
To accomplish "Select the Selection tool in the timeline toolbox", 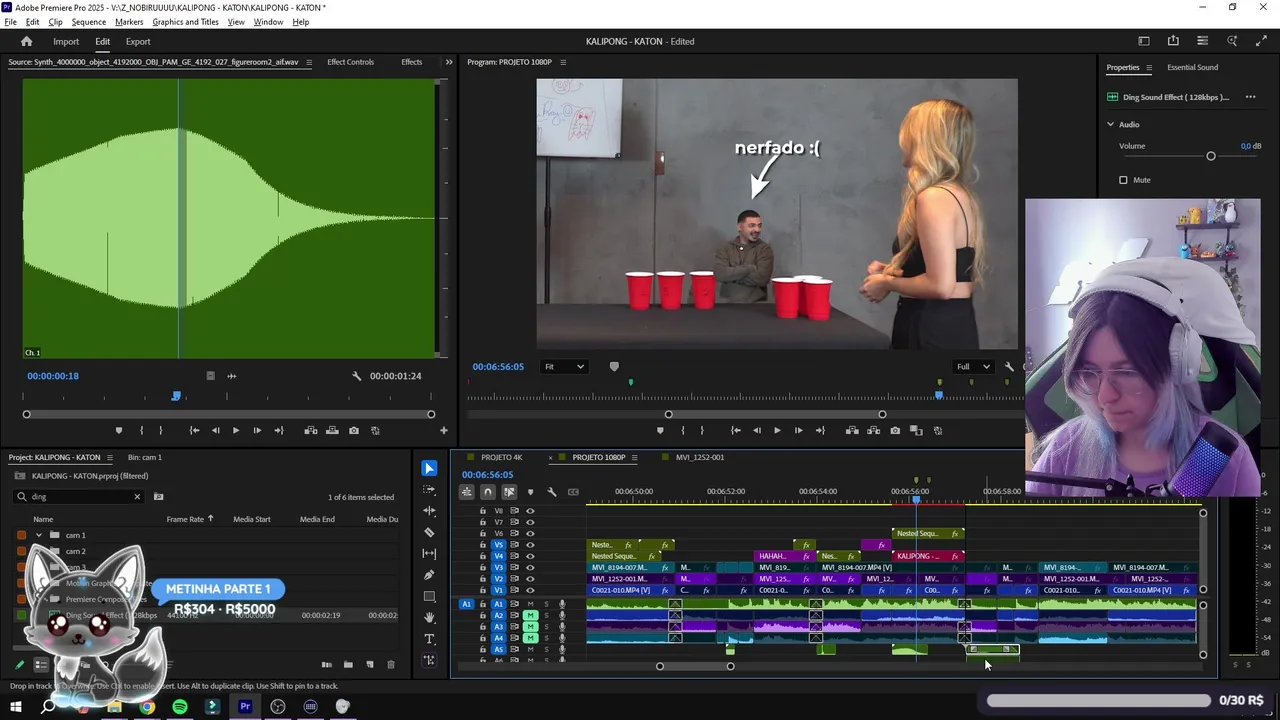I will click(x=429, y=468).
